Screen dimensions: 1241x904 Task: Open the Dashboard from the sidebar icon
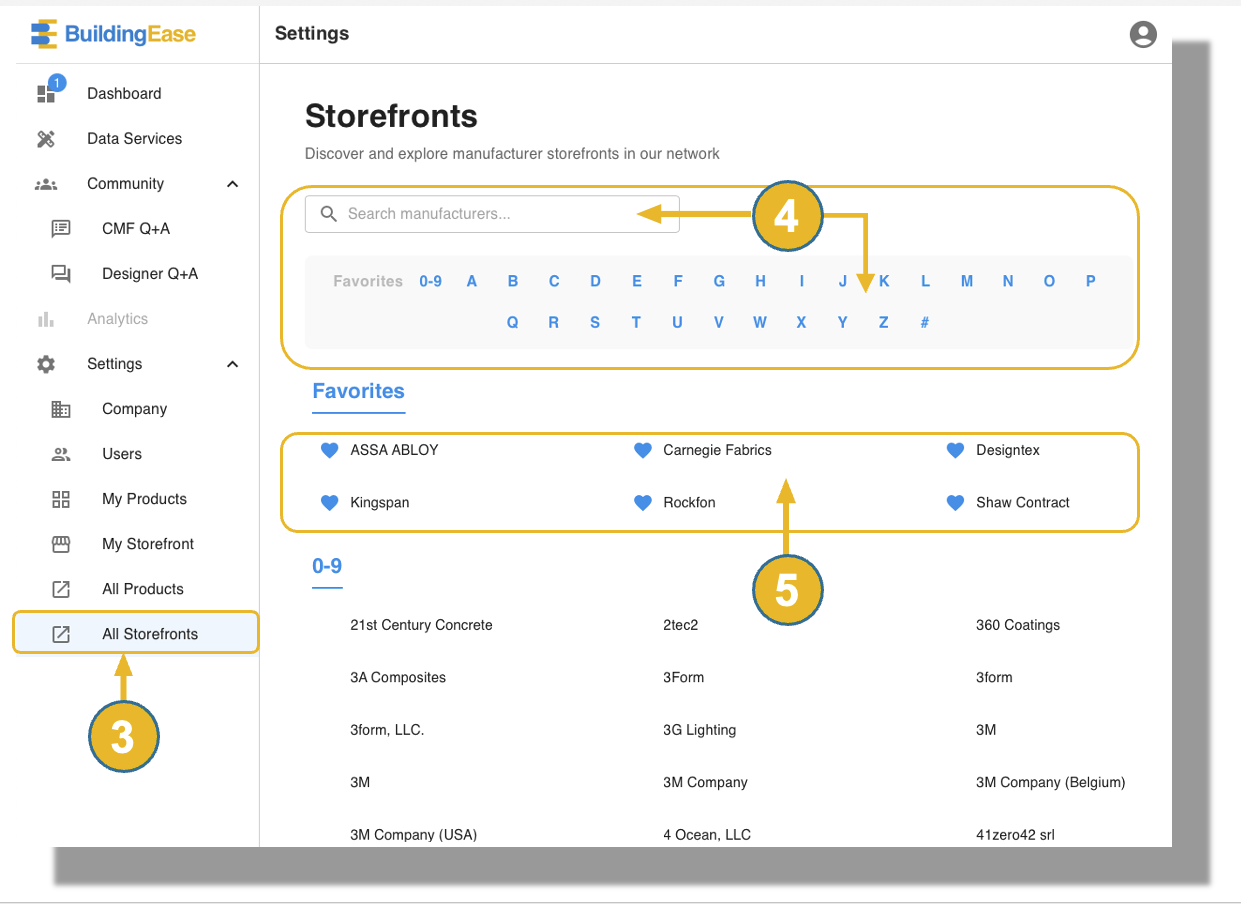point(46,92)
